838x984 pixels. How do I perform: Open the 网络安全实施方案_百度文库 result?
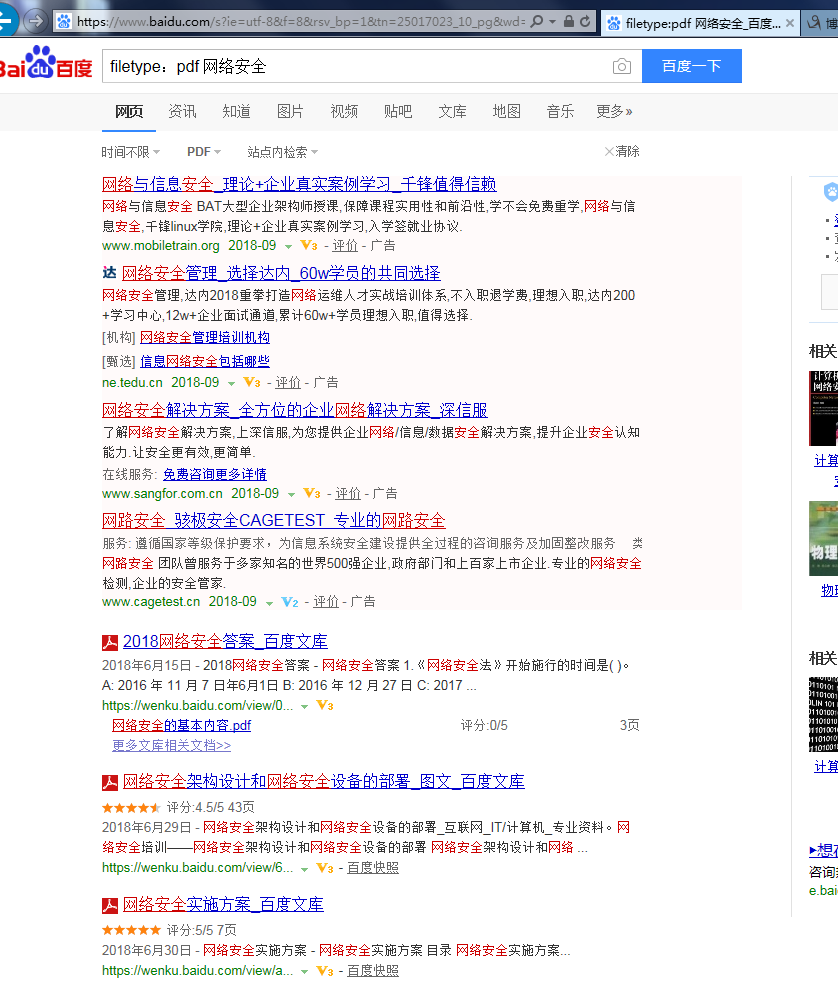[x=223, y=904]
